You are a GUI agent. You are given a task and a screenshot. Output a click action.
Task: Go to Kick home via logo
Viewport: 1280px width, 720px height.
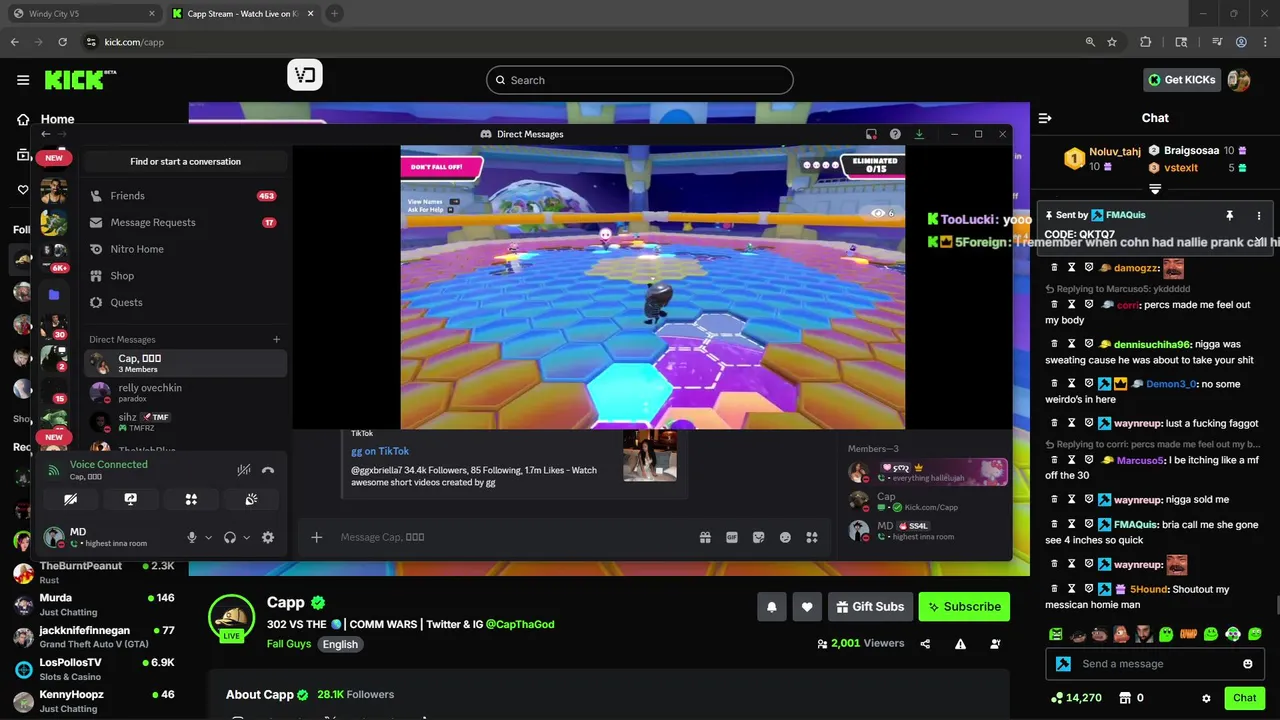point(80,80)
